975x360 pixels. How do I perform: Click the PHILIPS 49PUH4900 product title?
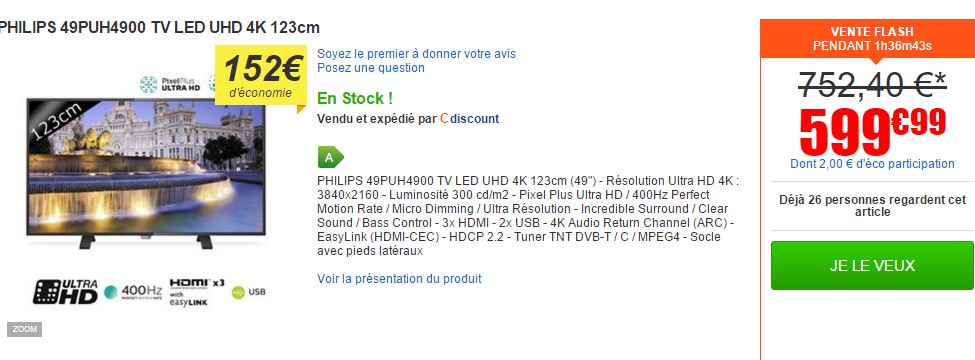[x=160, y=27]
